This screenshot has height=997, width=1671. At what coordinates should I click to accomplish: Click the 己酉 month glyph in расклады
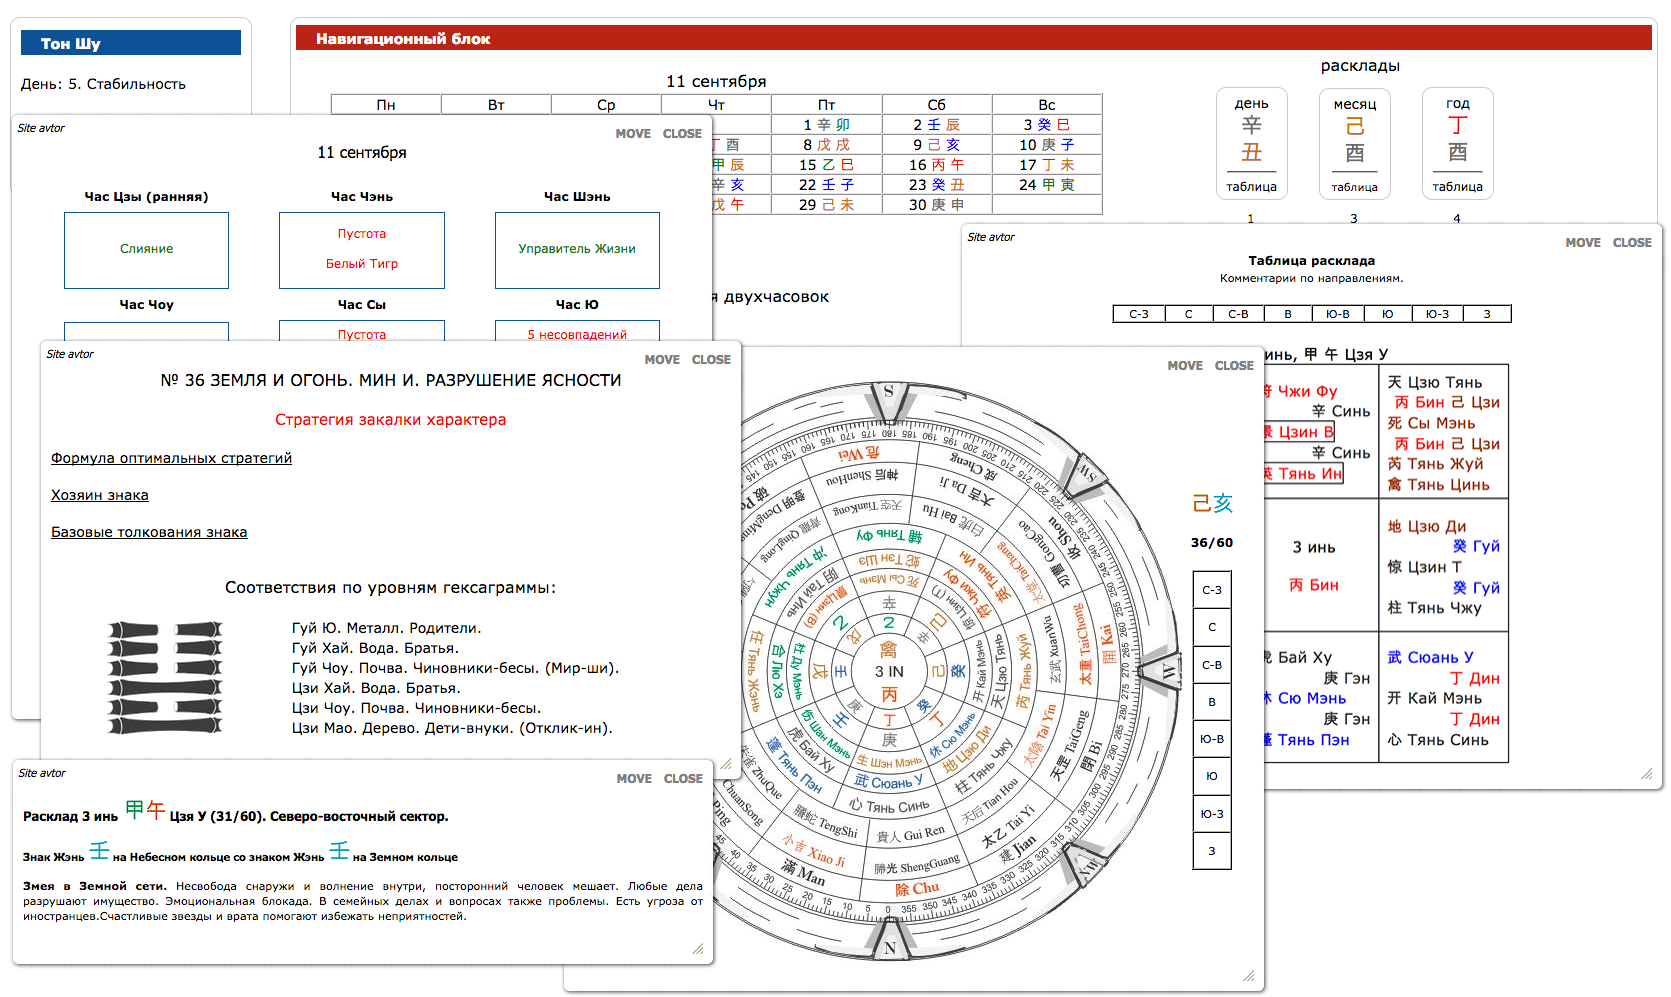tap(1354, 139)
